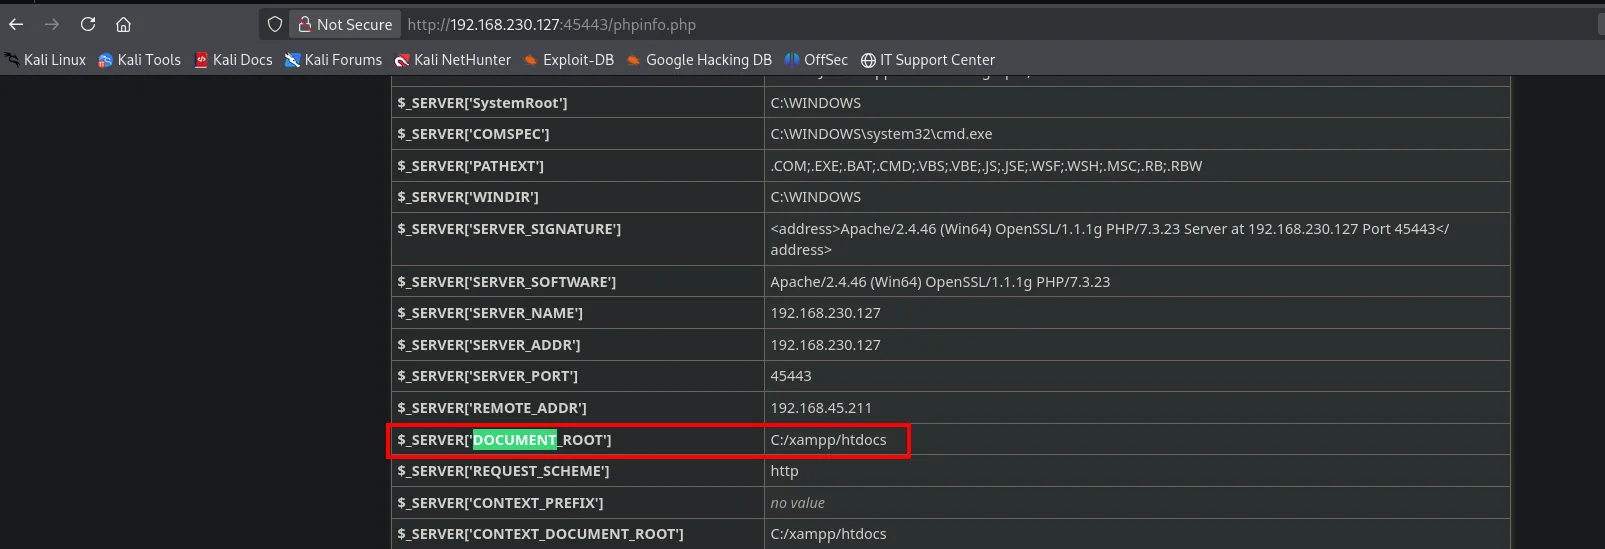Select $_SERVER['SystemRoot'] variable name cell

coord(578,103)
